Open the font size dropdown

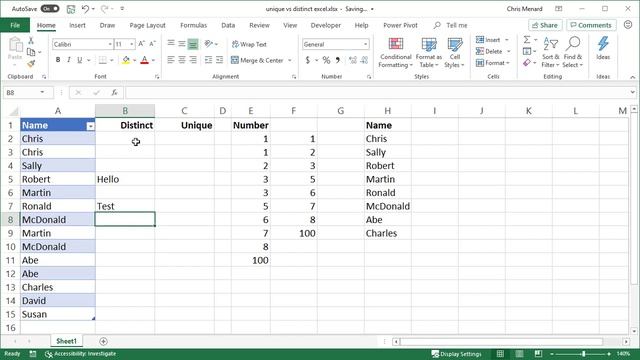(131, 44)
